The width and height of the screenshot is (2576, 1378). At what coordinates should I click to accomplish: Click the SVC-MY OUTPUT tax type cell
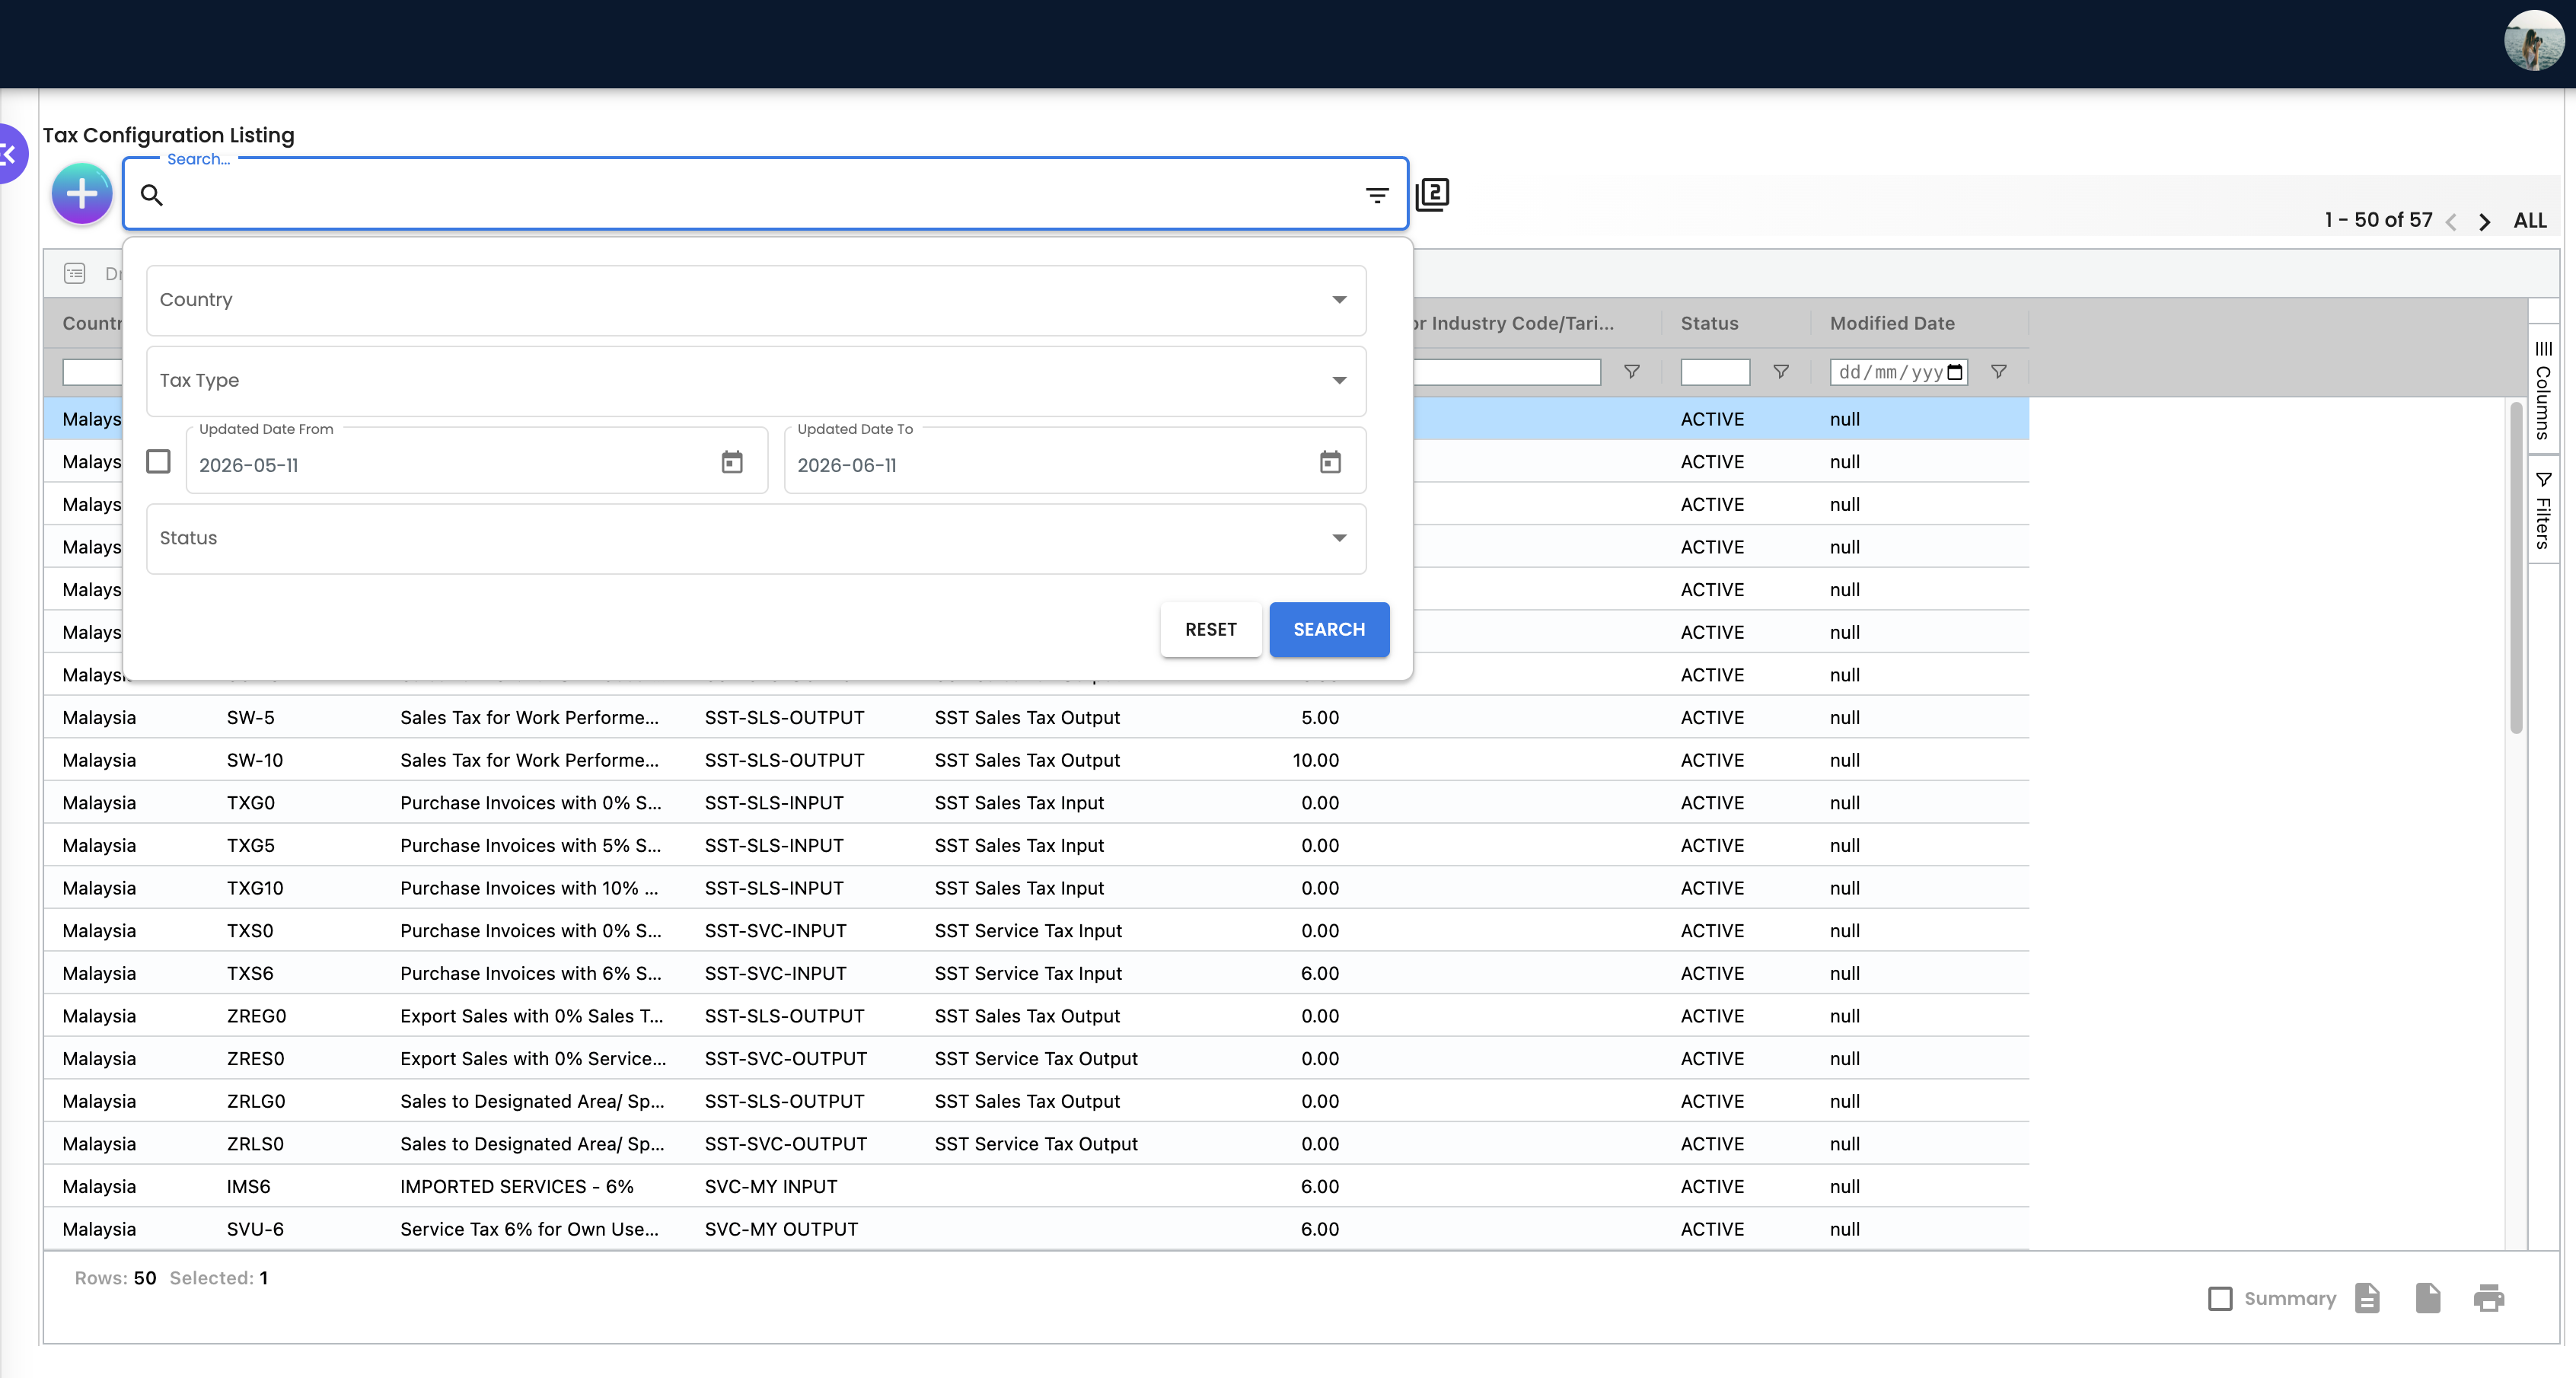point(781,1229)
